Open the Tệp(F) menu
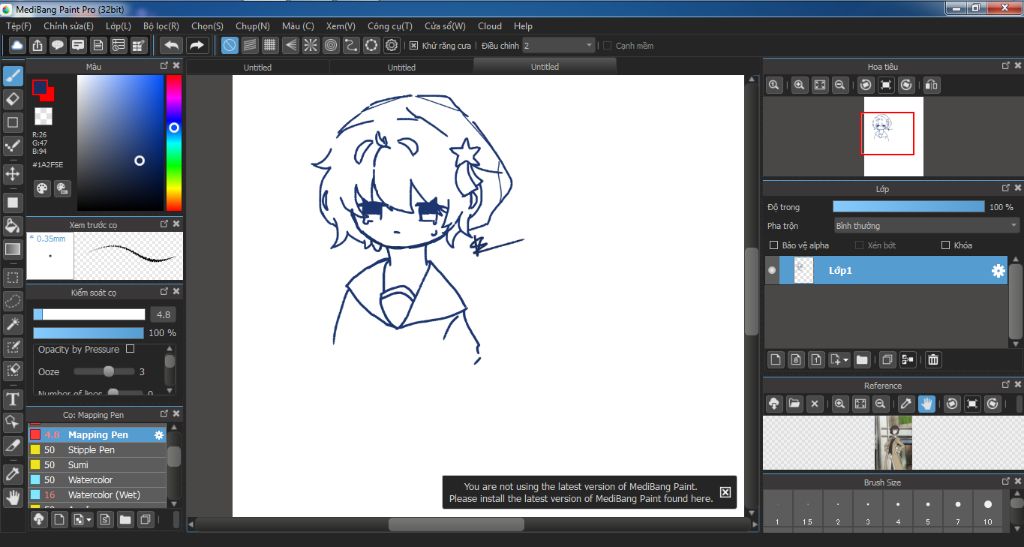This screenshot has height=547, width=1024. 19,26
